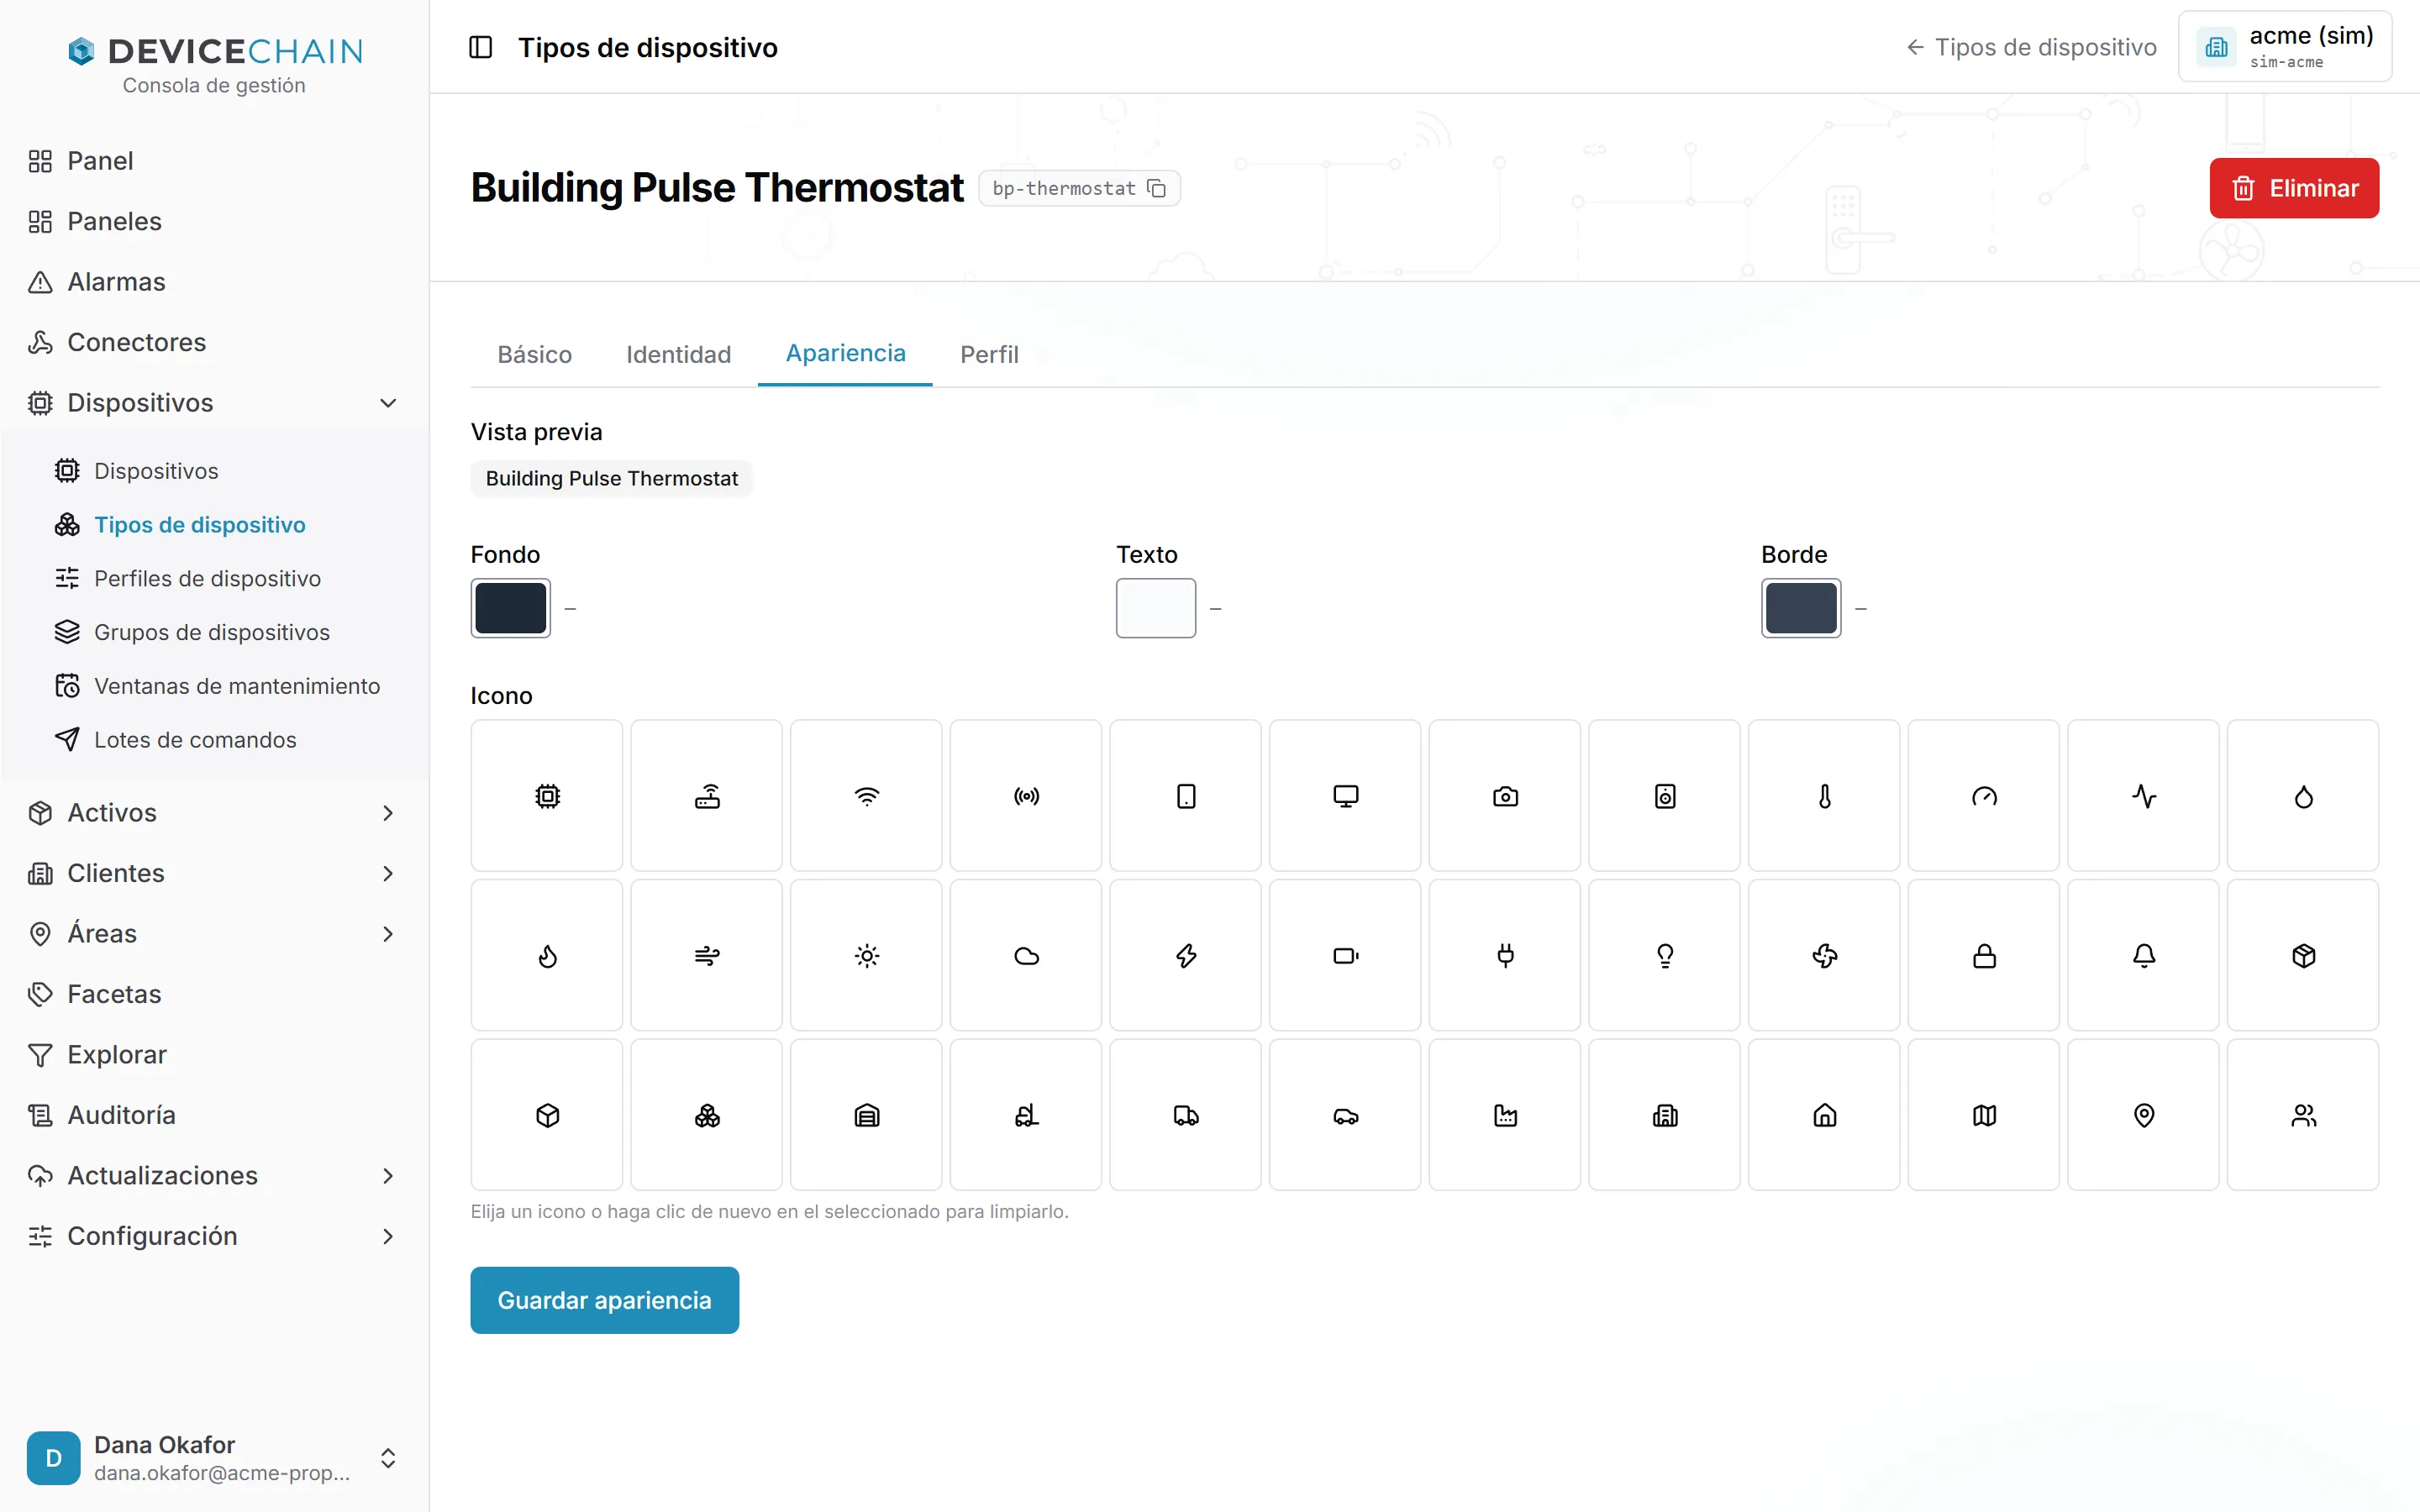Screen dimensions: 2420x1512
Task: Select the map pin icon tile
Action: click(x=2144, y=1115)
